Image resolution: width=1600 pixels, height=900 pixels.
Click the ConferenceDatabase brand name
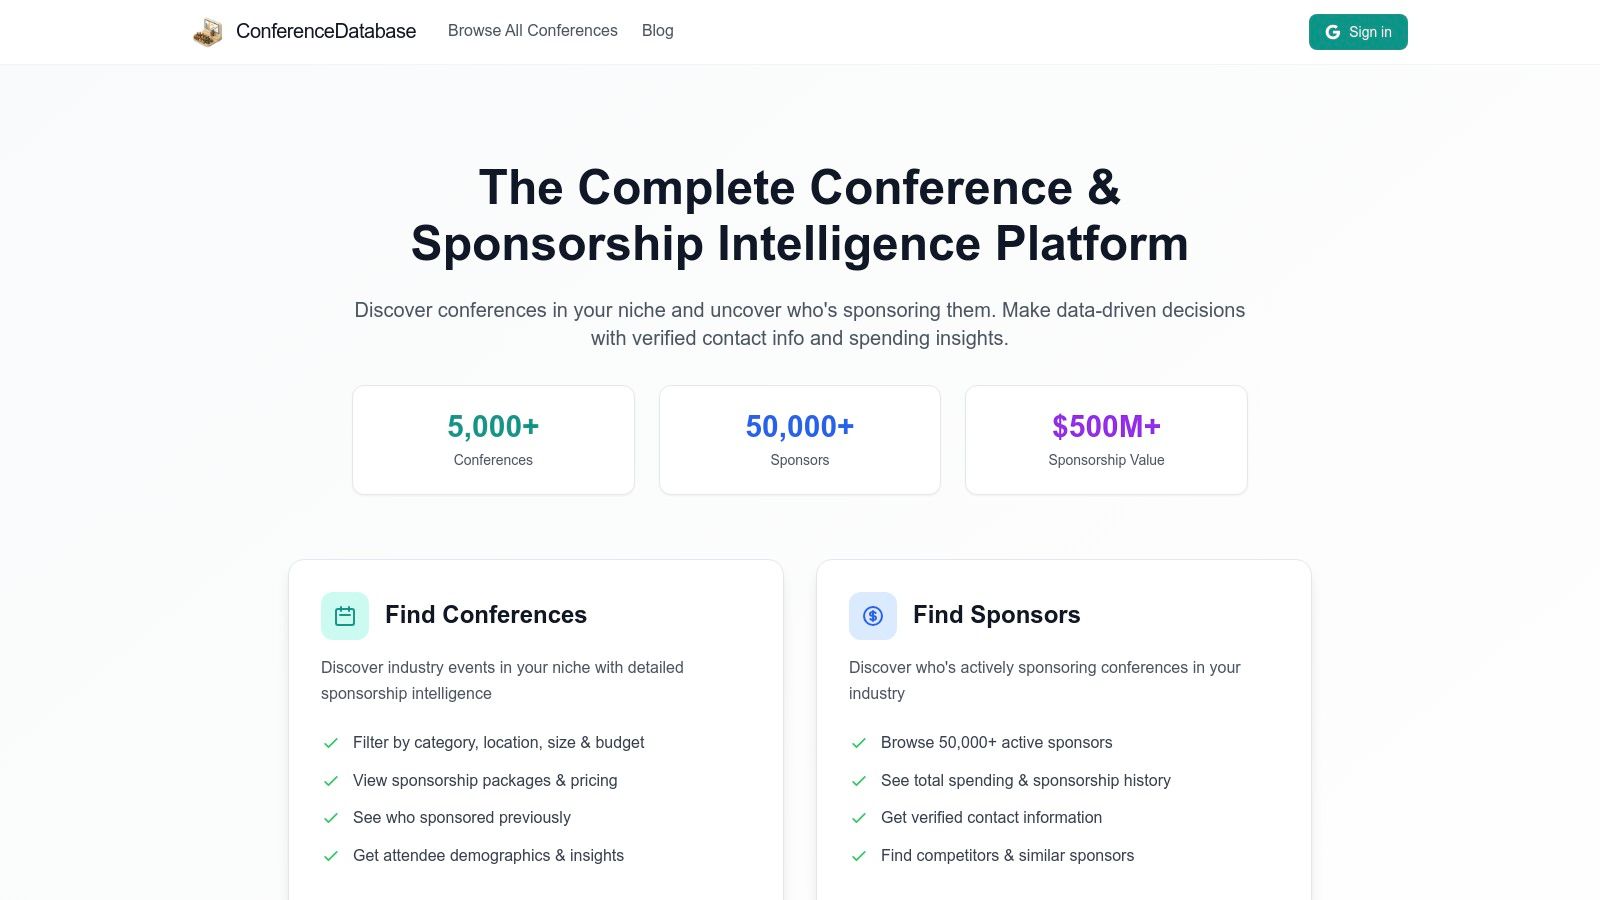[x=326, y=31]
